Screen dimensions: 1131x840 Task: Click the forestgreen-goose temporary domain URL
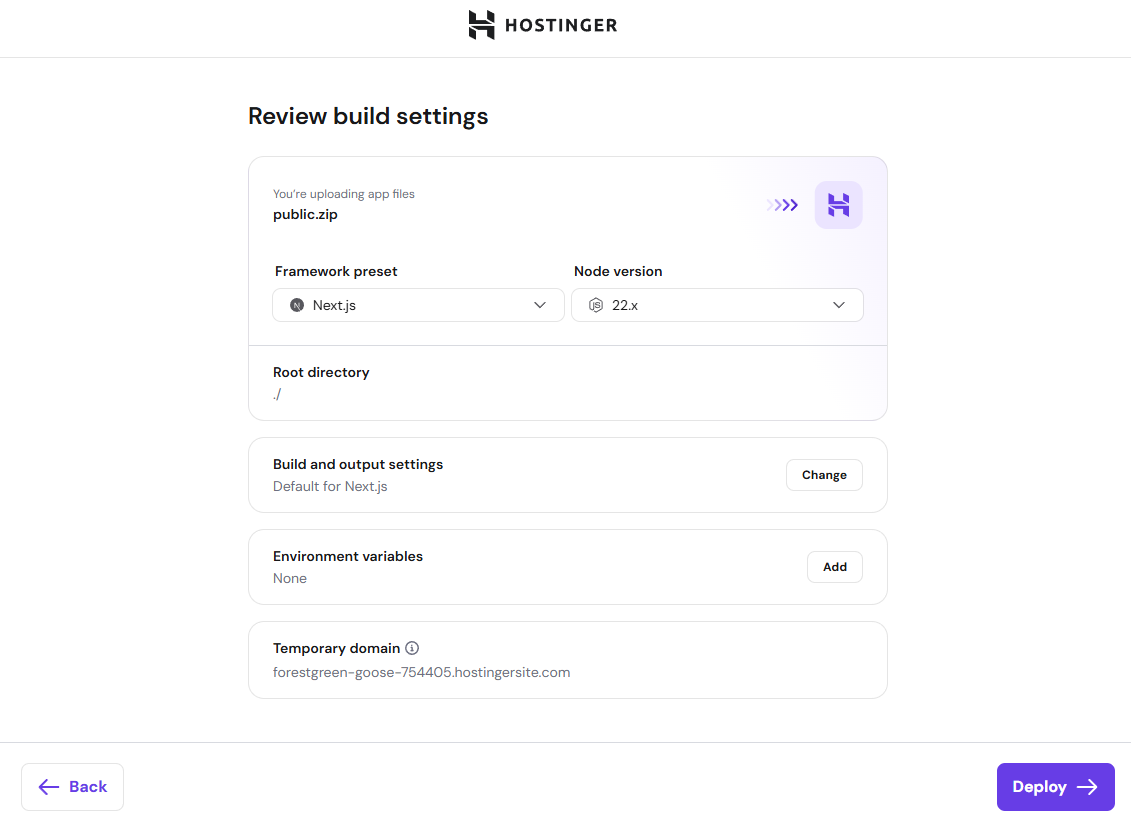[x=421, y=672]
